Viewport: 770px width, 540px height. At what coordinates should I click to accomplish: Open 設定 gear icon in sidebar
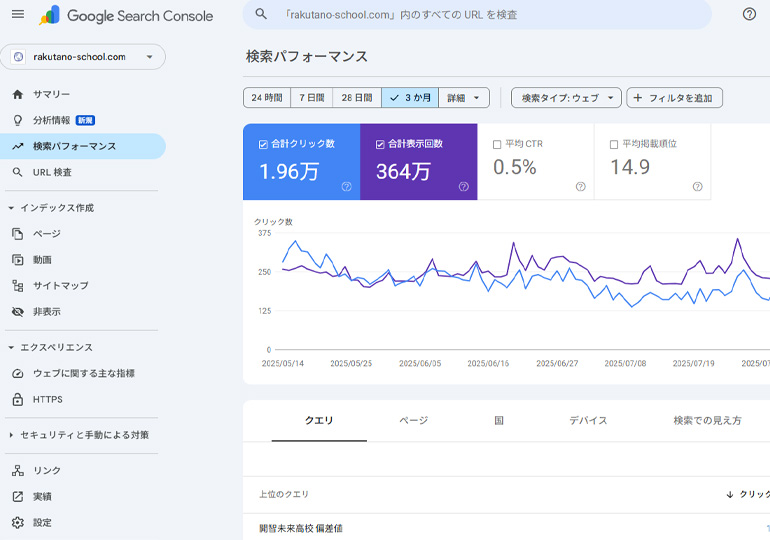(17, 522)
